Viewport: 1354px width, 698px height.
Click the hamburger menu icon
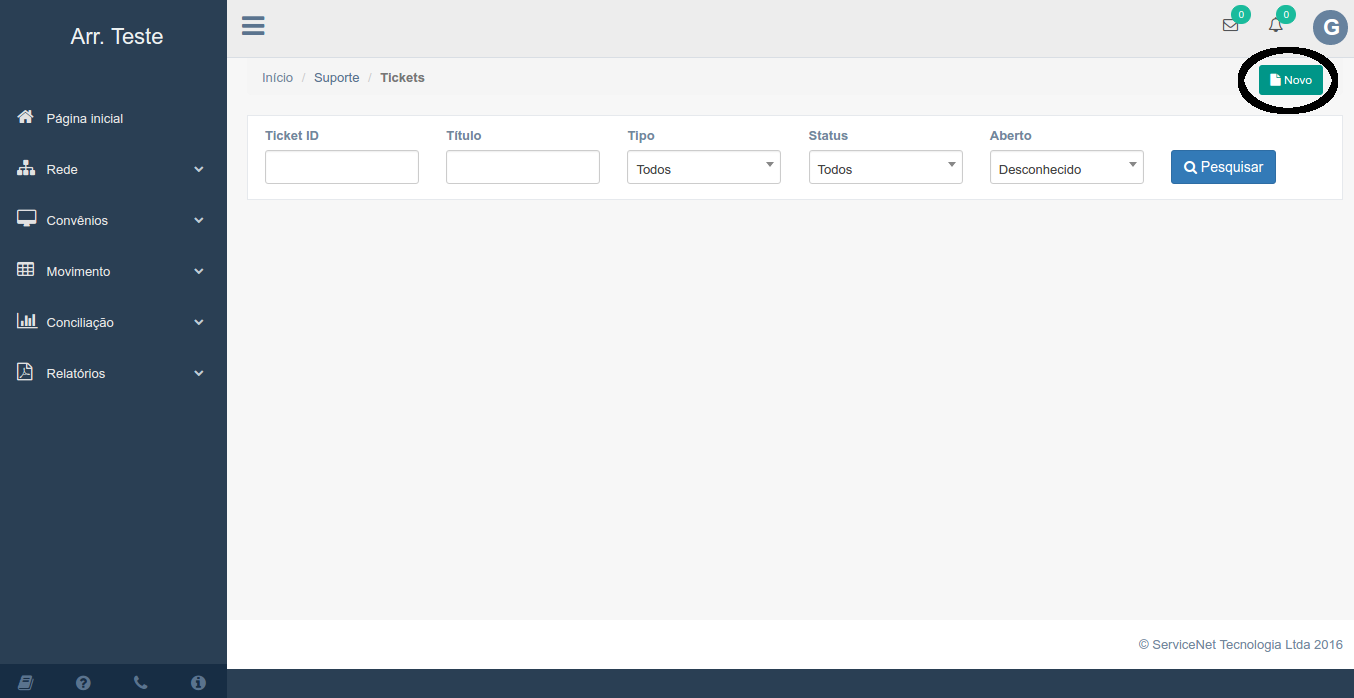click(x=253, y=26)
